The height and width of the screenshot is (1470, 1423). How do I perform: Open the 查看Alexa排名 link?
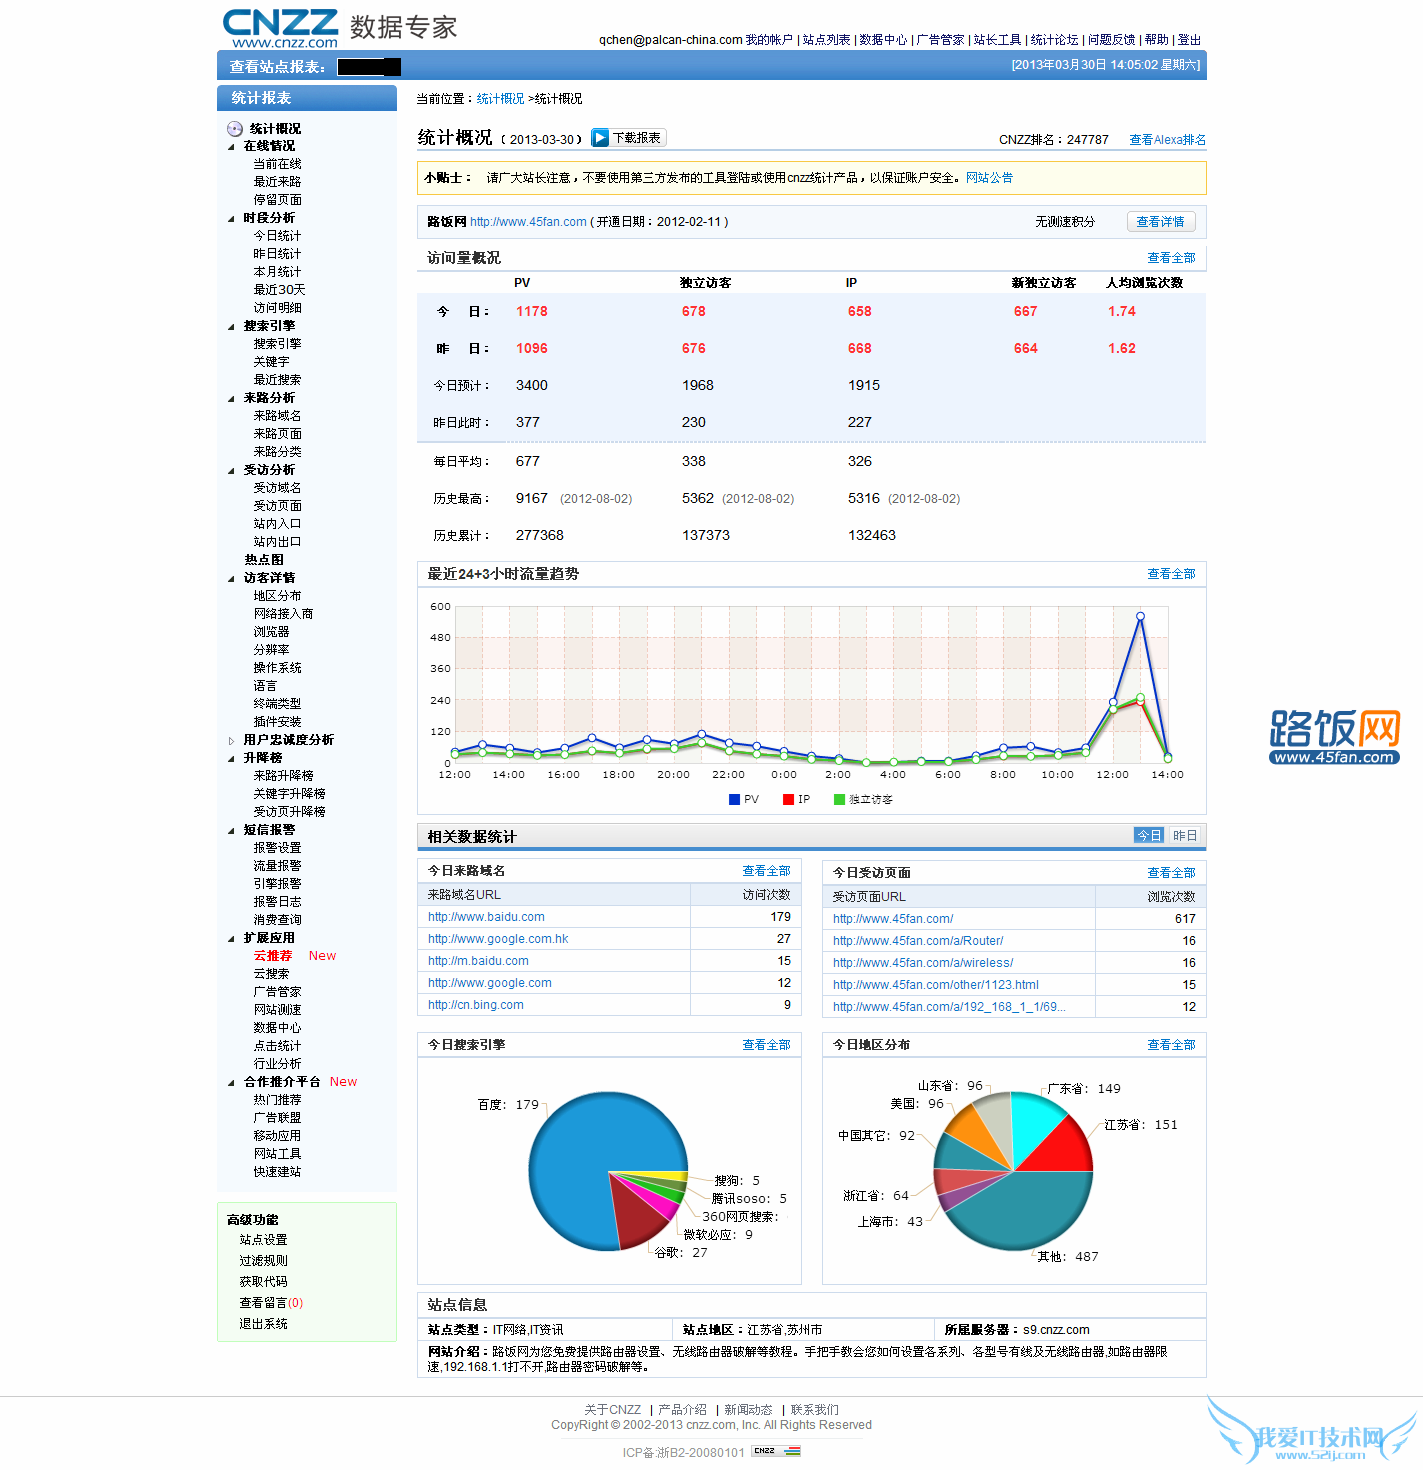[x=1167, y=140]
